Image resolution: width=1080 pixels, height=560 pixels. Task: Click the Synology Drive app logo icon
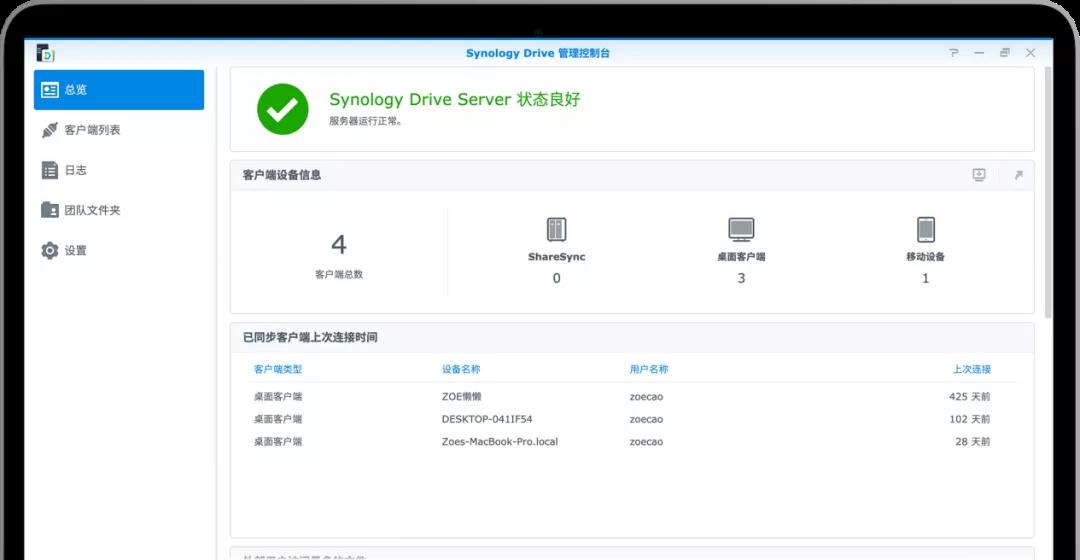click(x=45, y=53)
